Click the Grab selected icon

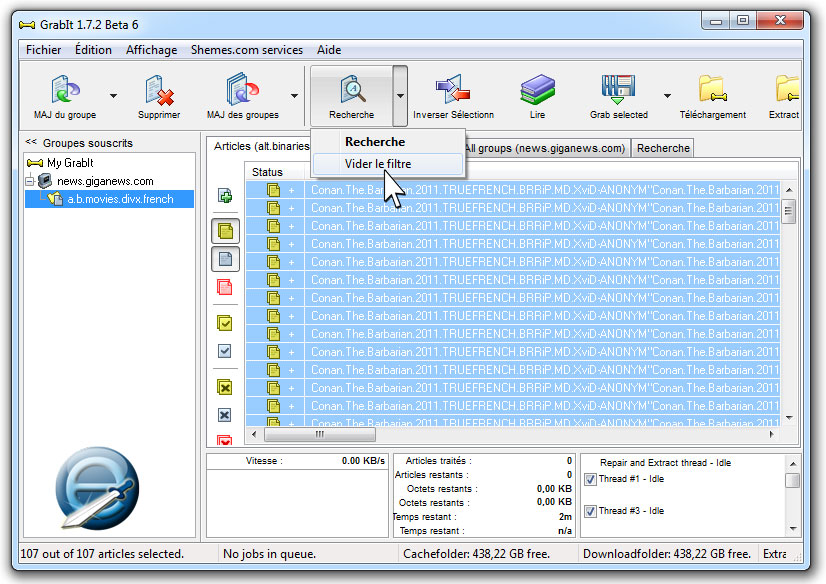618,88
